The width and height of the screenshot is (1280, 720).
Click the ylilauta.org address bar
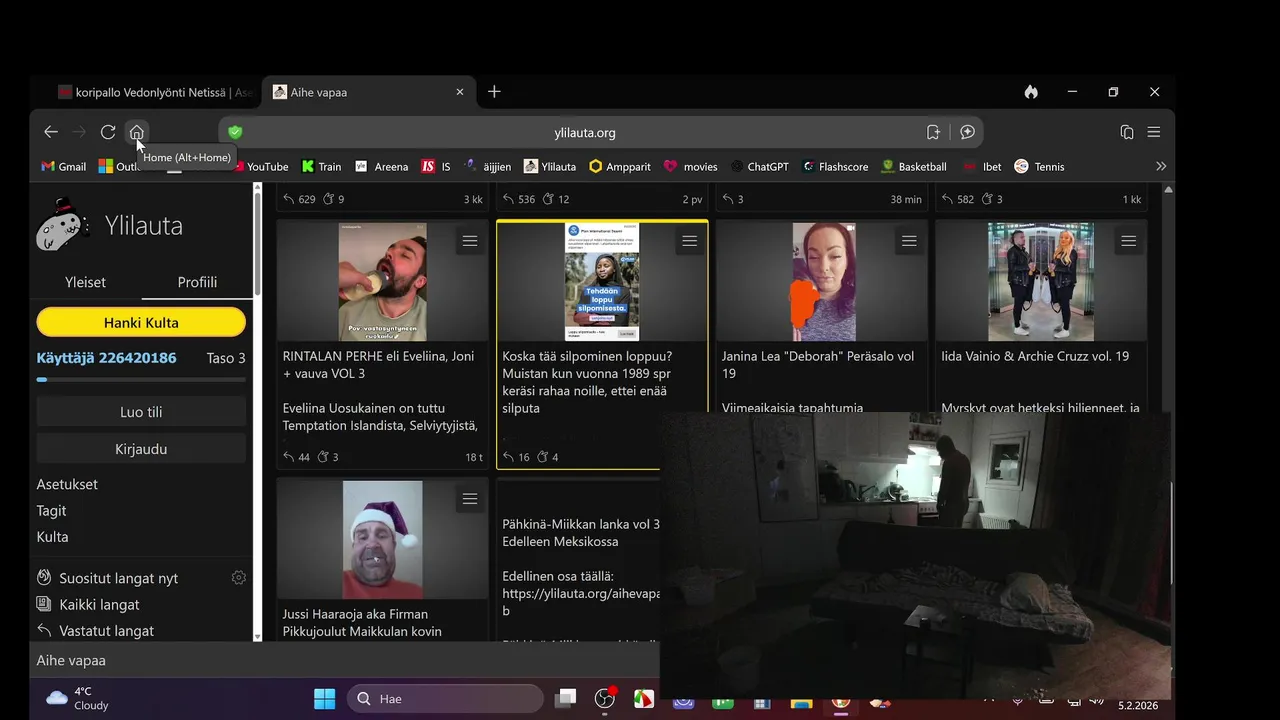point(585,132)
